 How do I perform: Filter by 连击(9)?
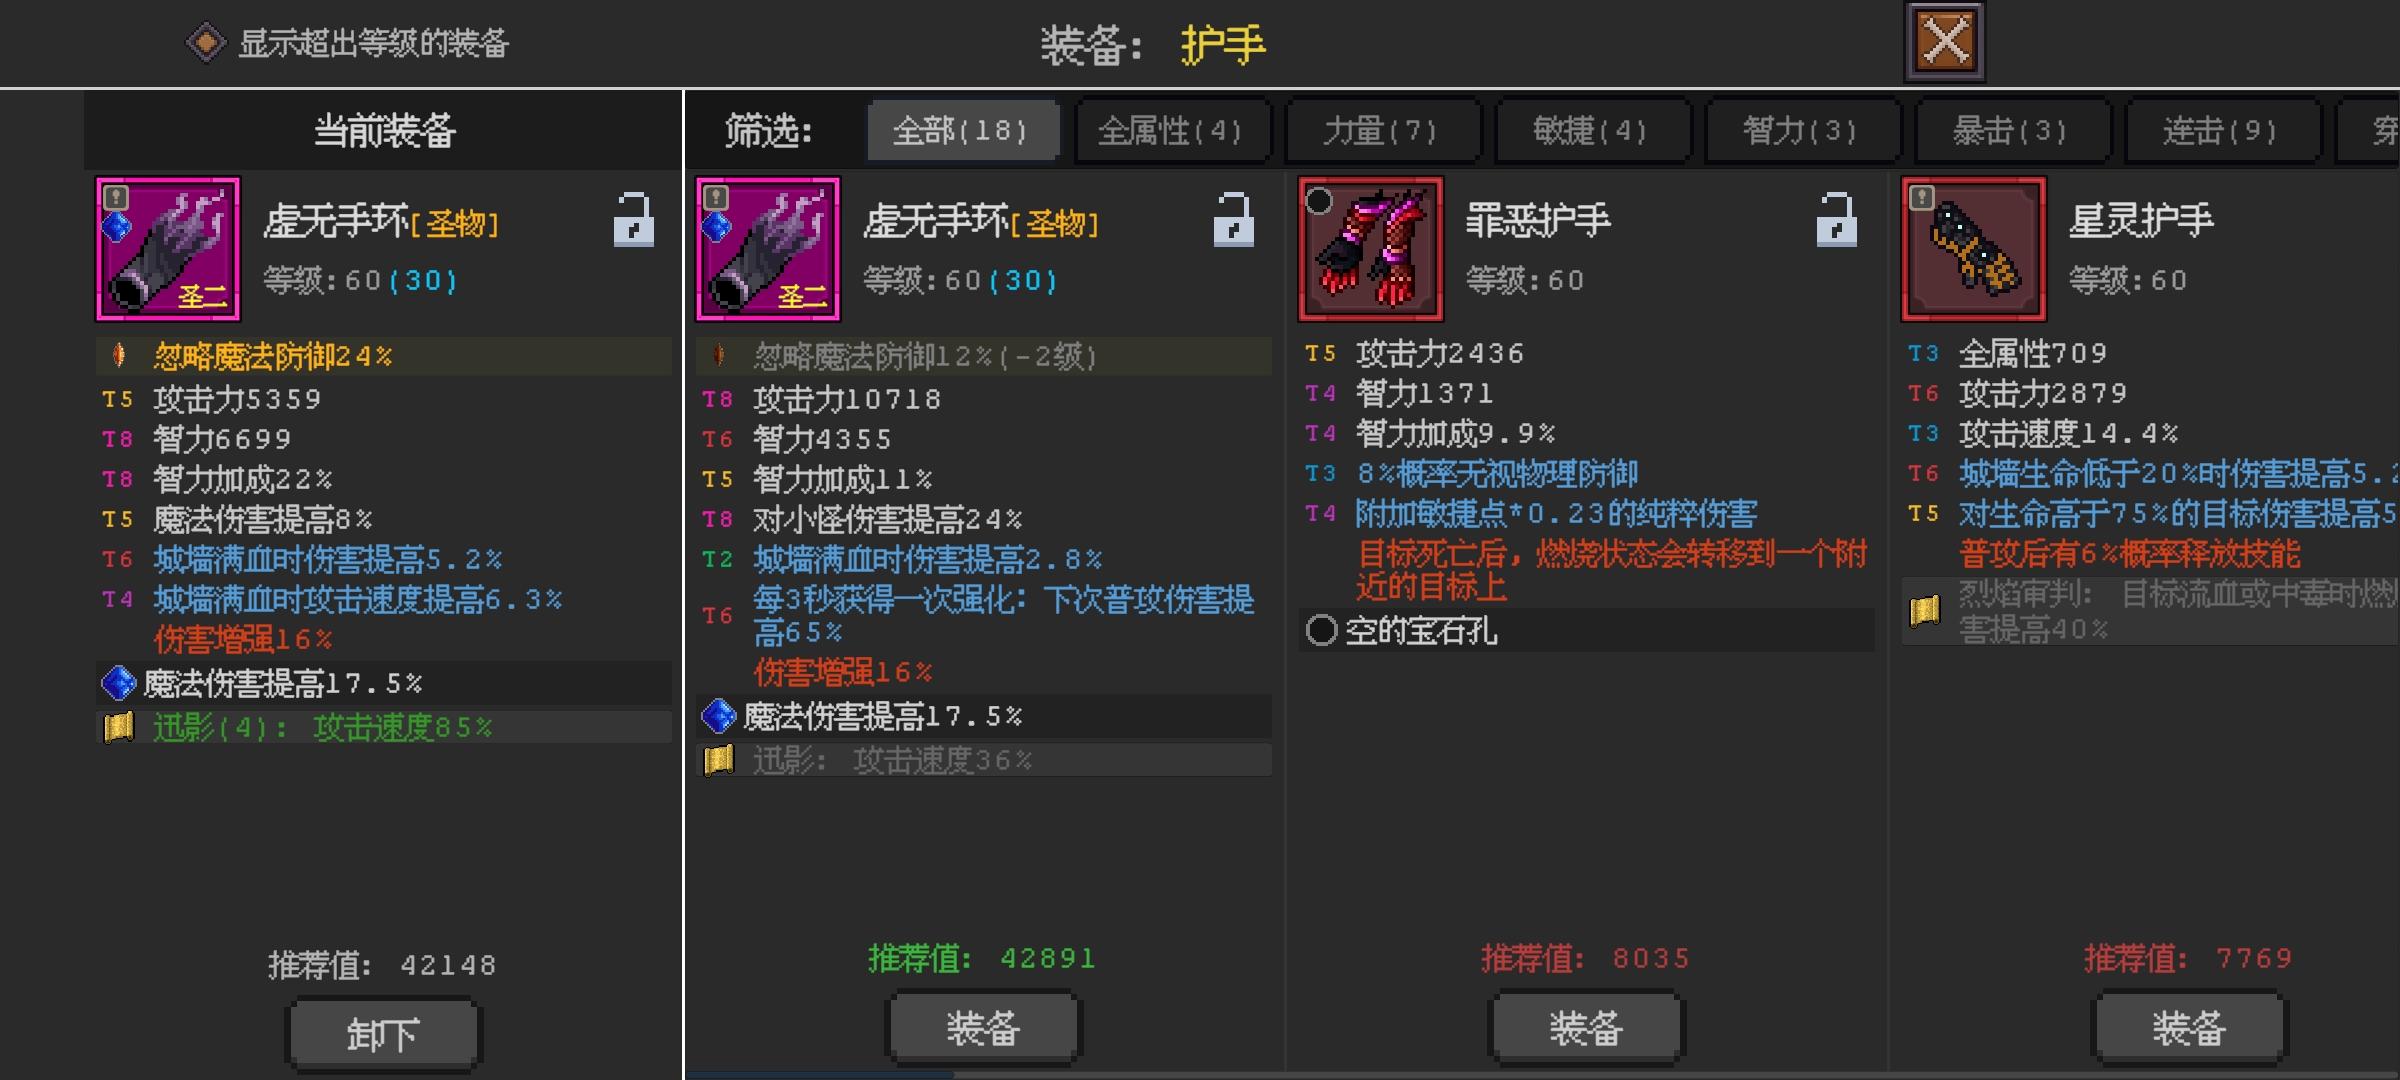pos(2222,130)
